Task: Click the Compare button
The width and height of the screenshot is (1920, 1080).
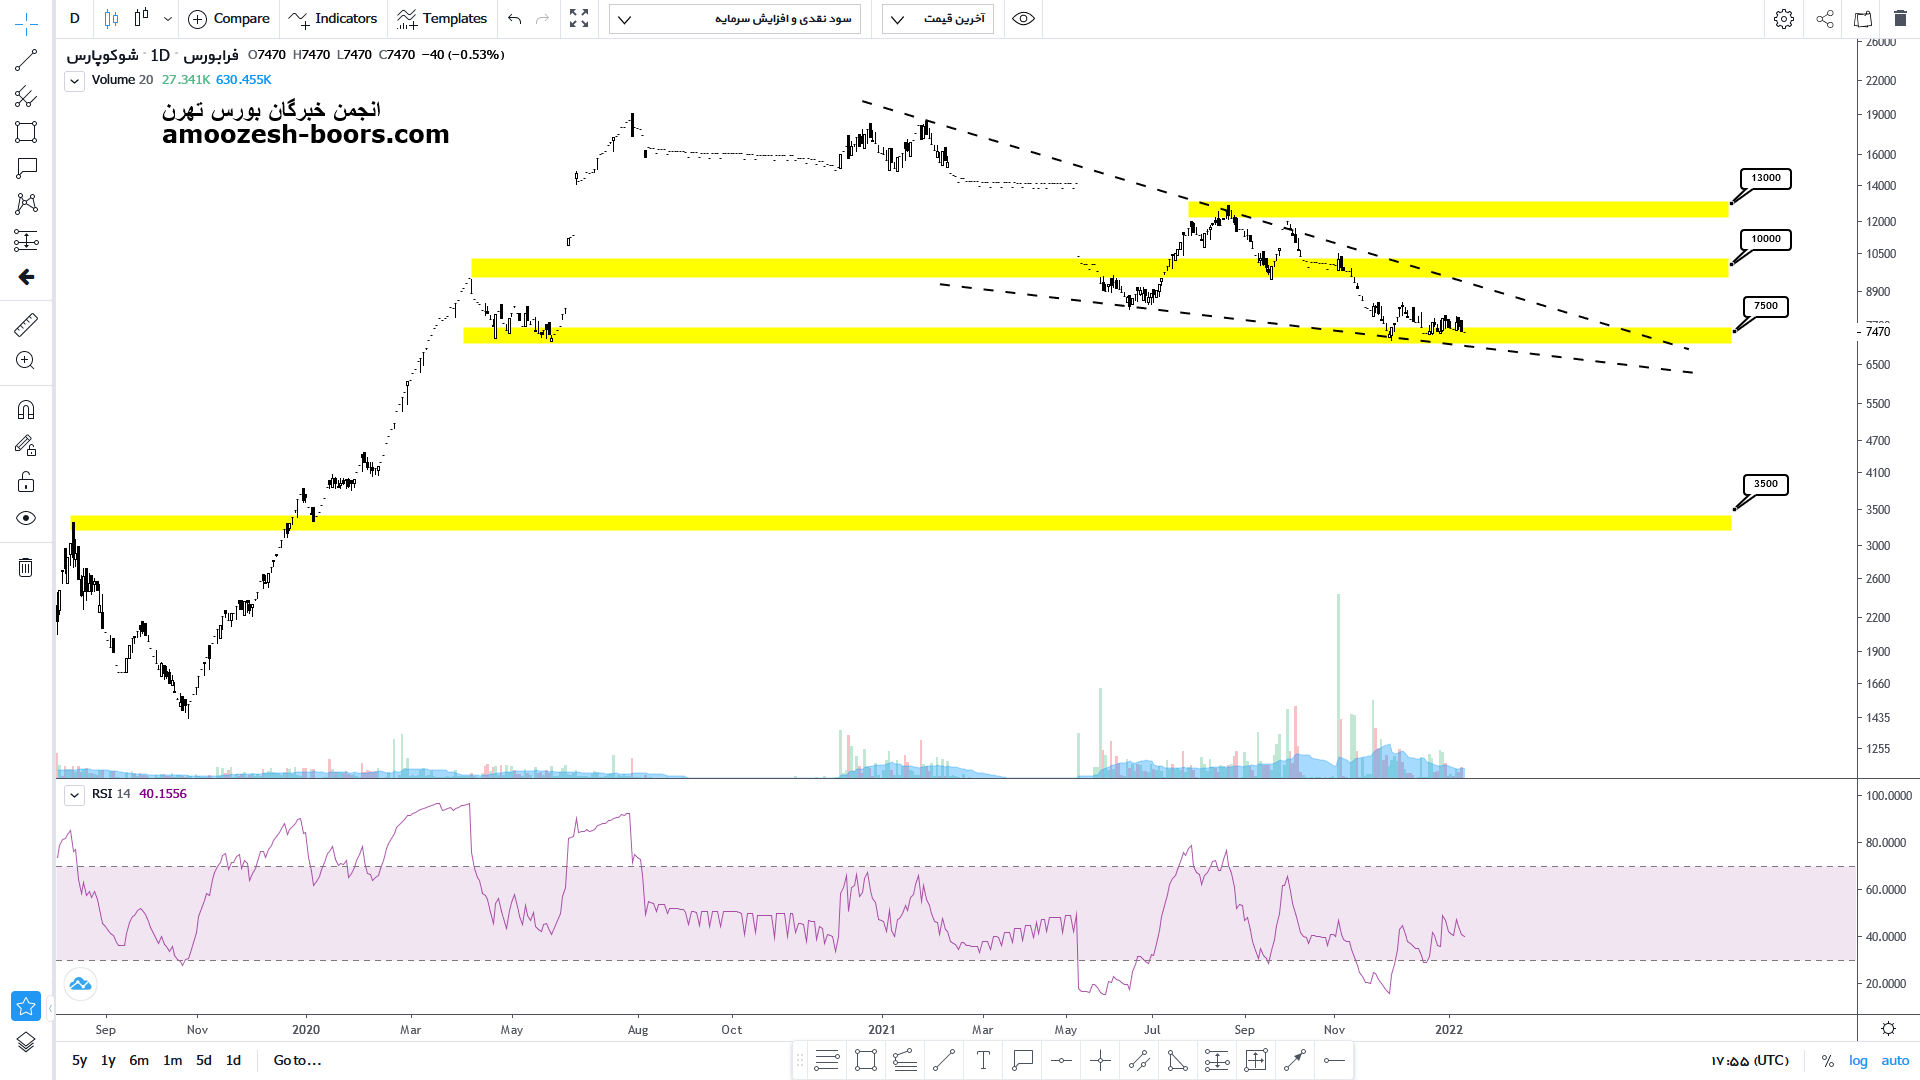Action: (x=229, y=19)
